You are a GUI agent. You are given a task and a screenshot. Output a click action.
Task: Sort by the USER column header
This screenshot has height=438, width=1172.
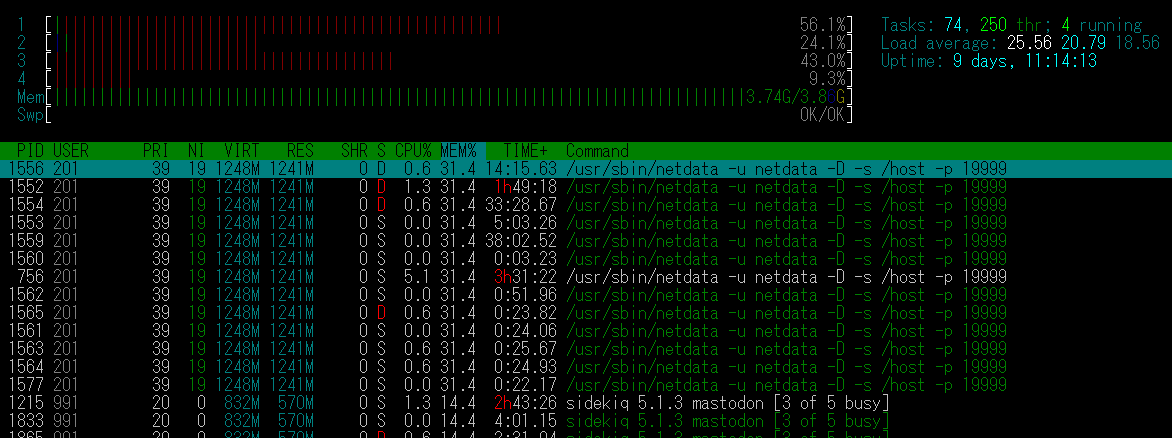tap(71, 150)
